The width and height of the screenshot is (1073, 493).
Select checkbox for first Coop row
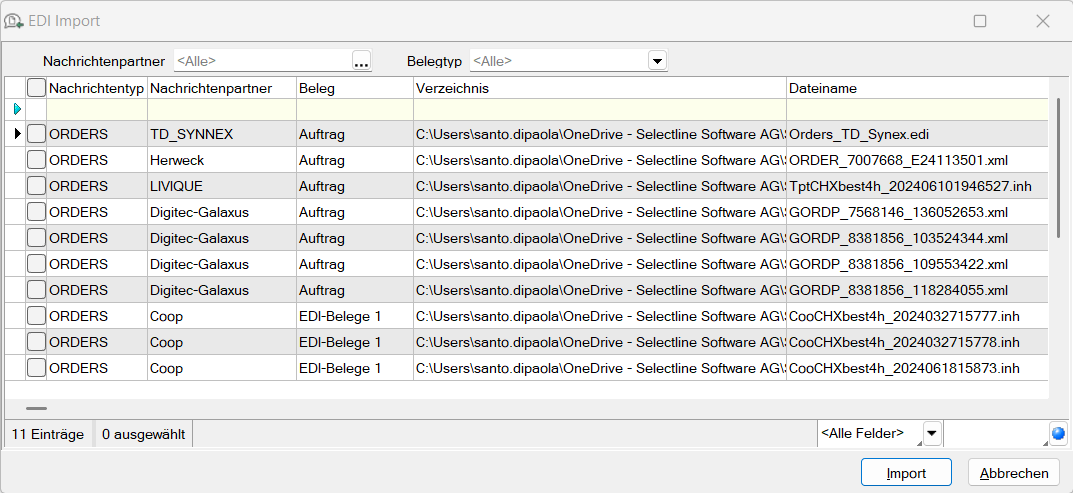[x=36, y=316]
